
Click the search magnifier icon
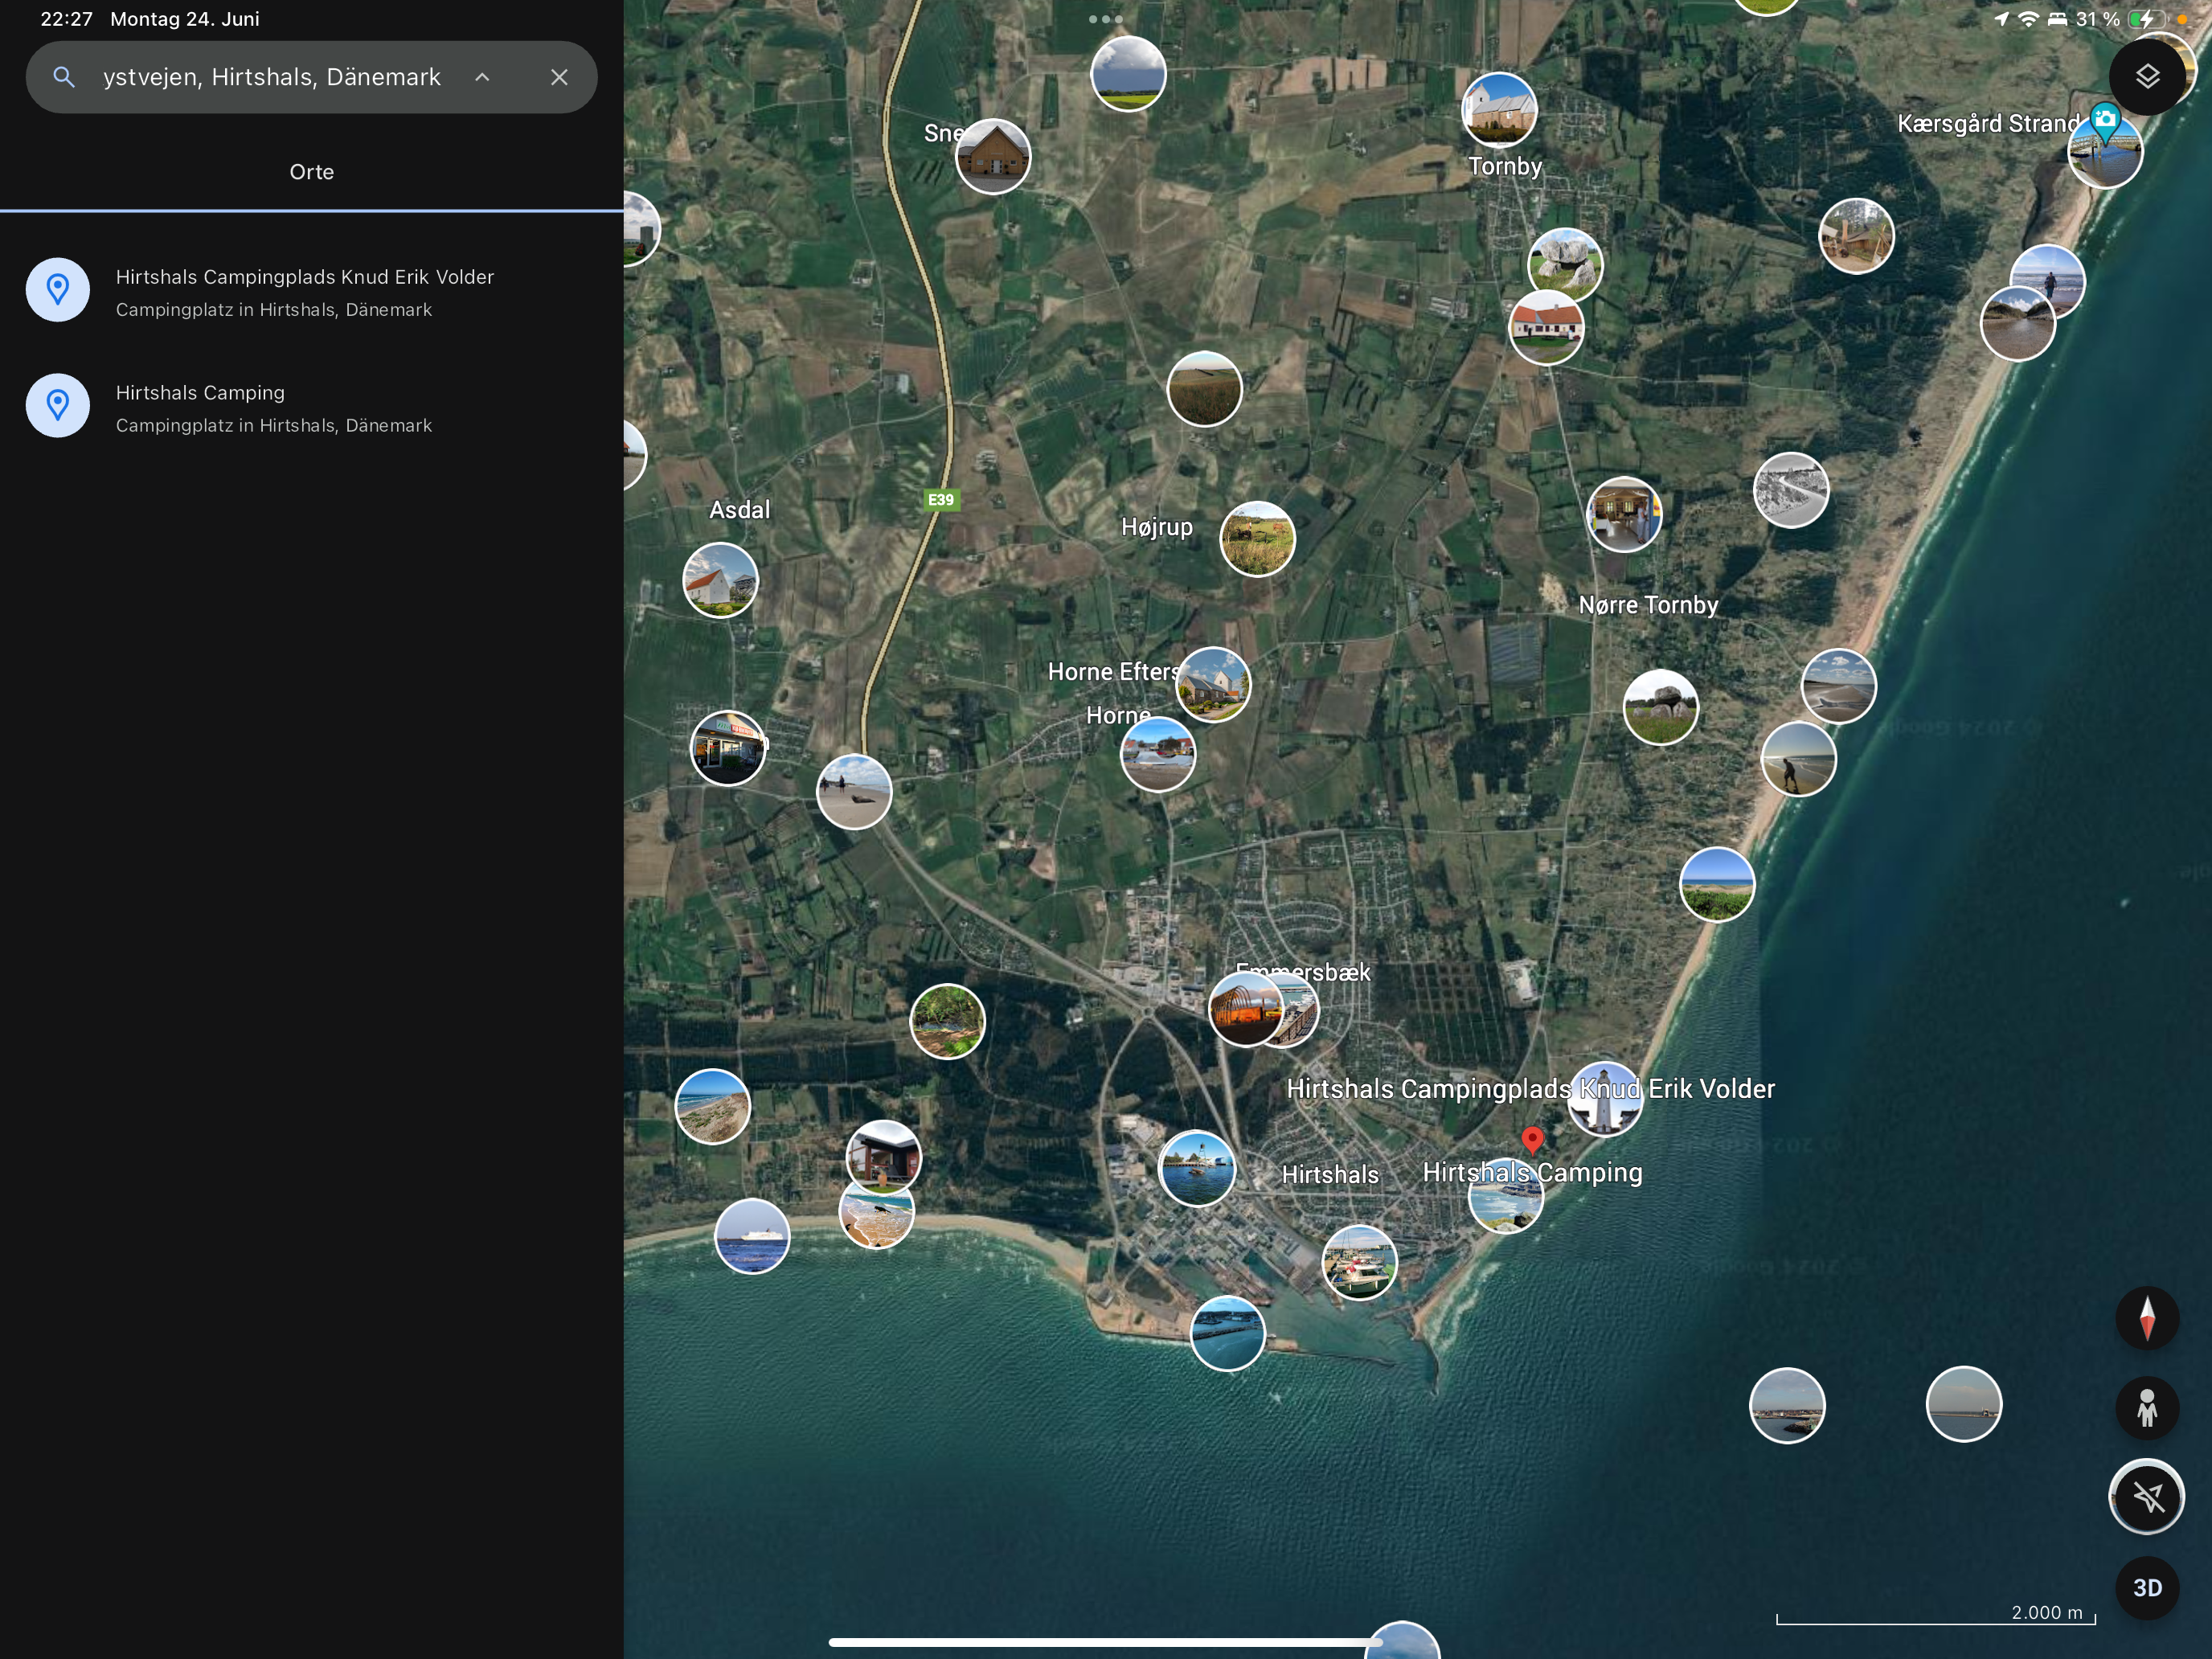[64, 77]
